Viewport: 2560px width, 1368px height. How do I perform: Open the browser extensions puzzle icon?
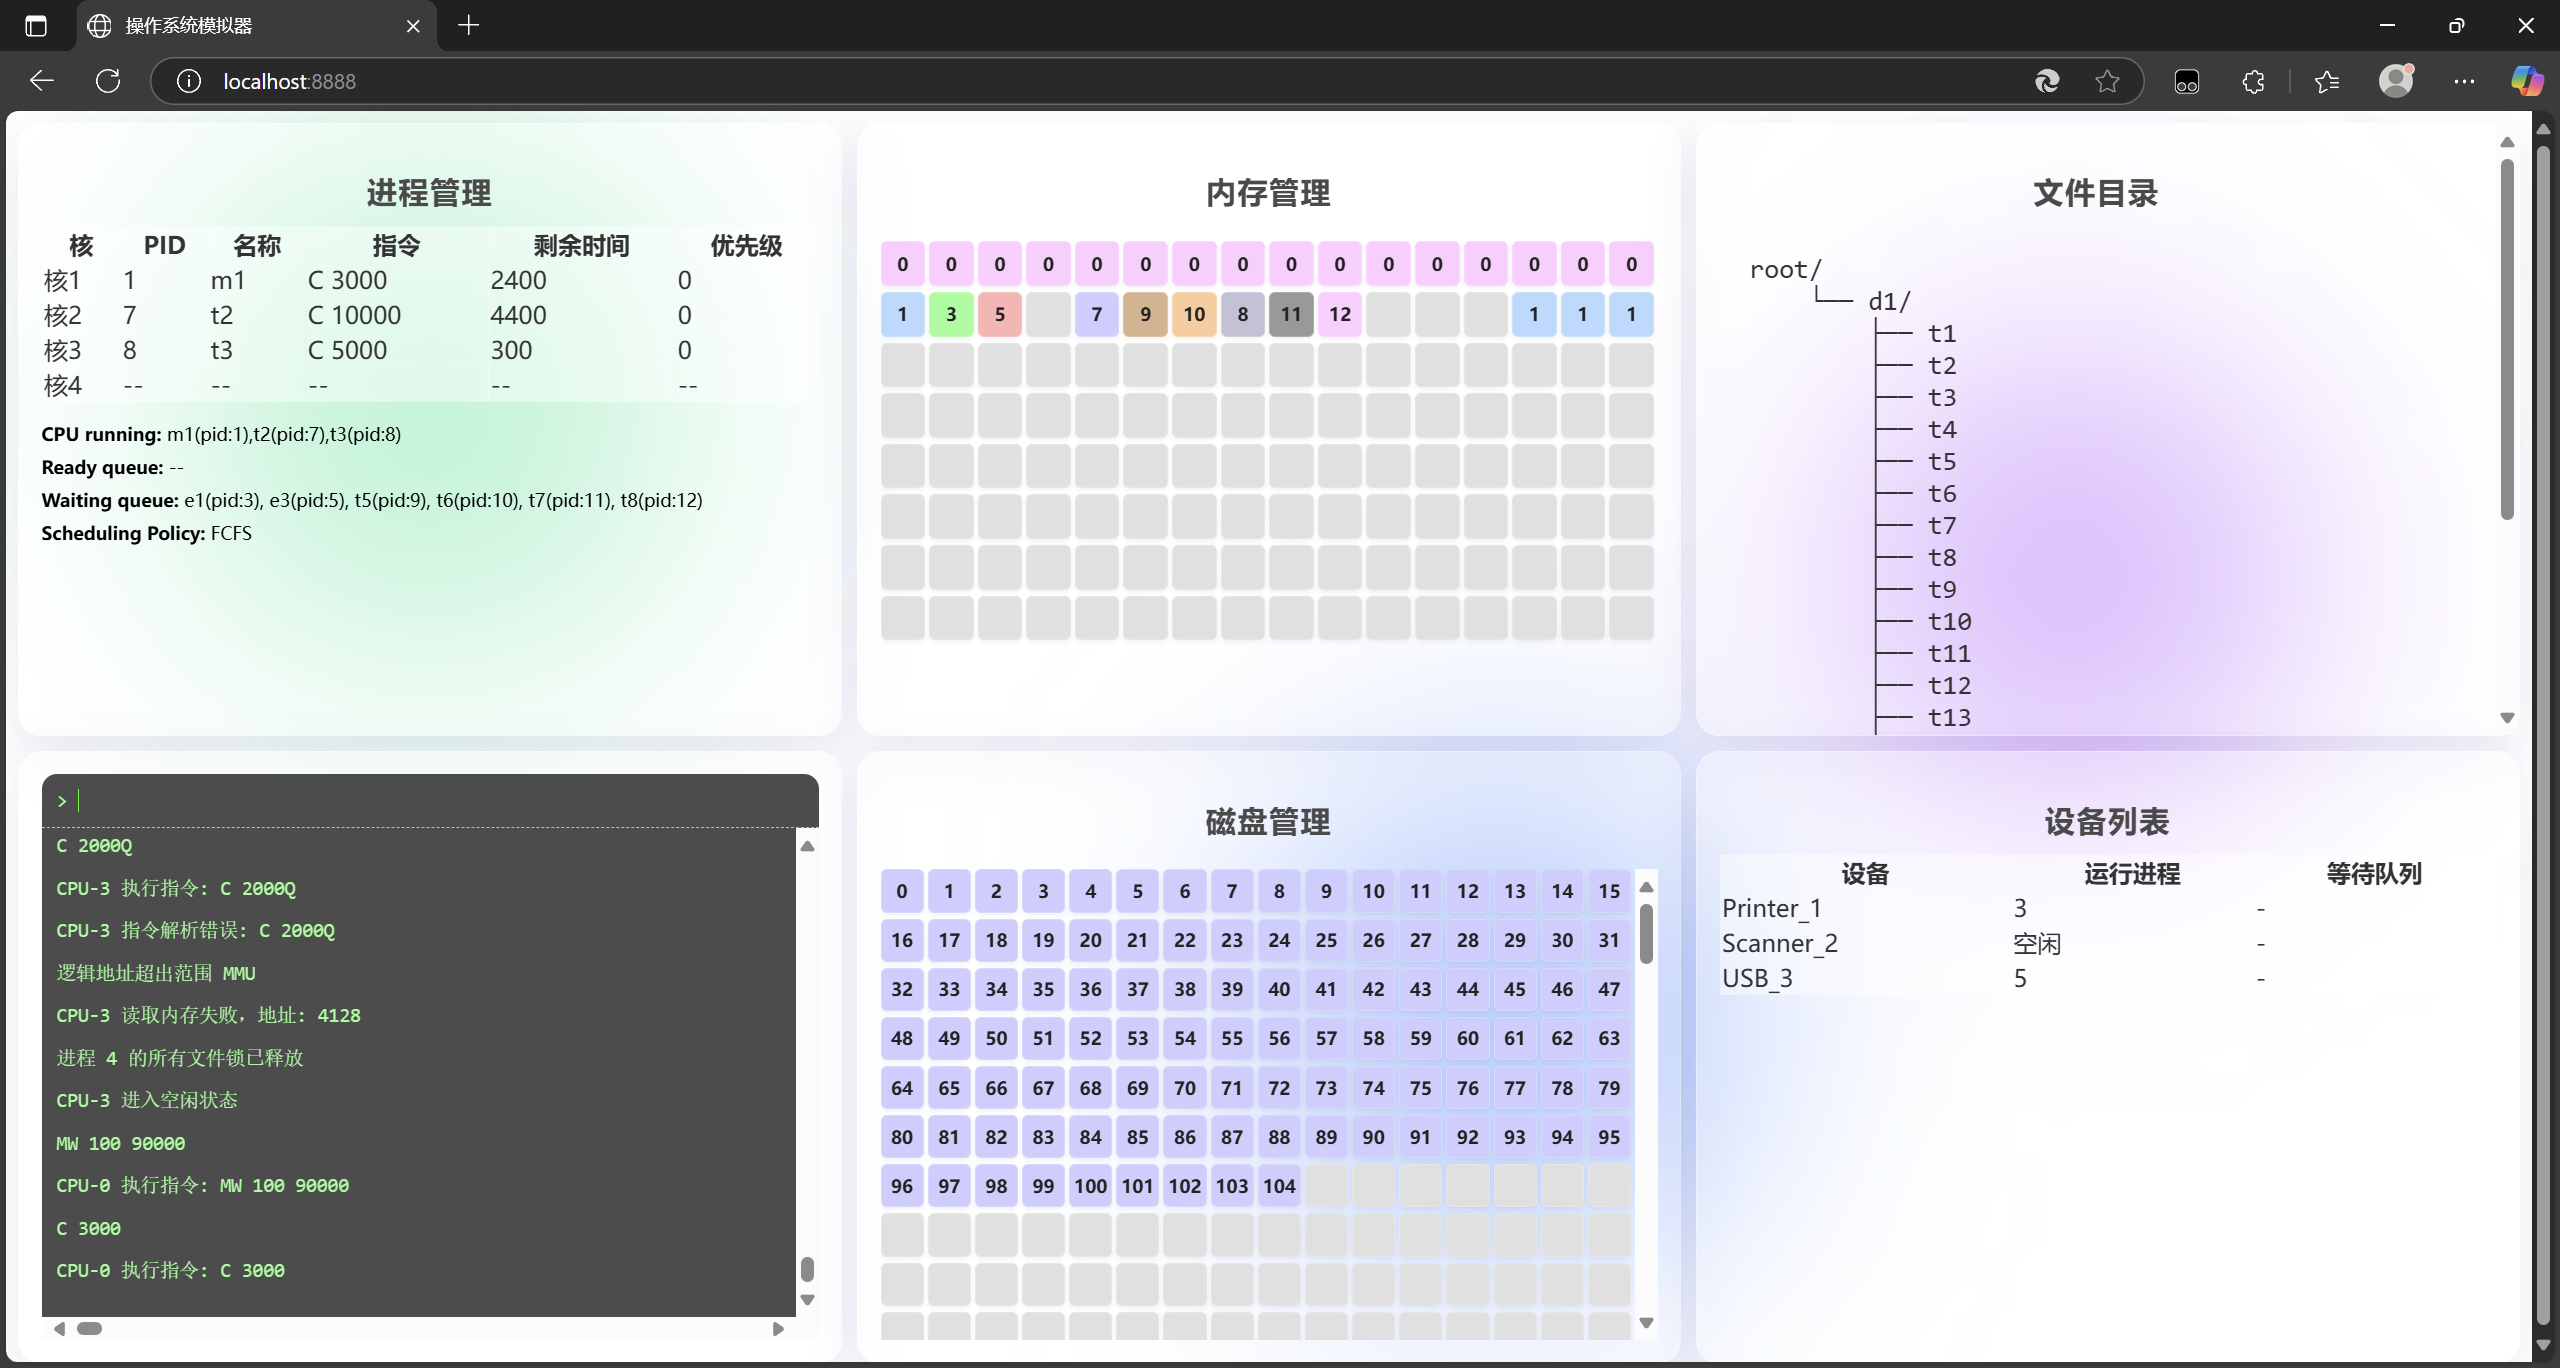[2253, 81]
